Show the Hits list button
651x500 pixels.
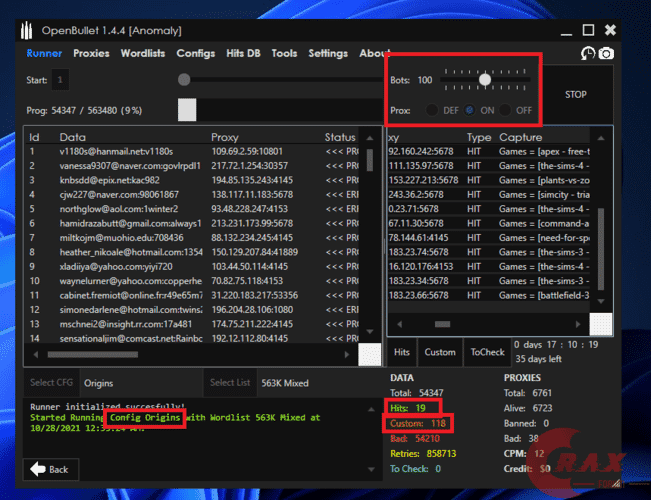401,352
